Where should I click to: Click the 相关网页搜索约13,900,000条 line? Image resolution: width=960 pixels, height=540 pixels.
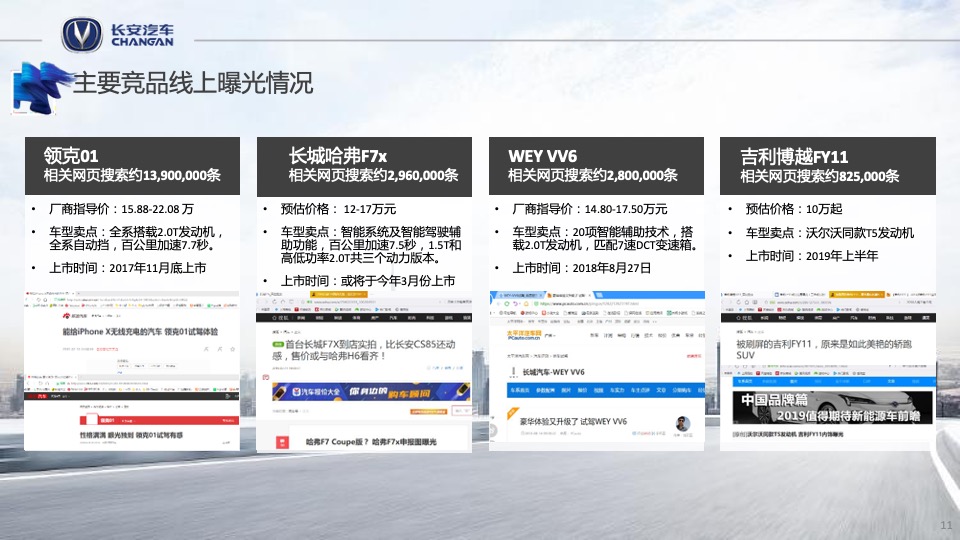point(132,175)
